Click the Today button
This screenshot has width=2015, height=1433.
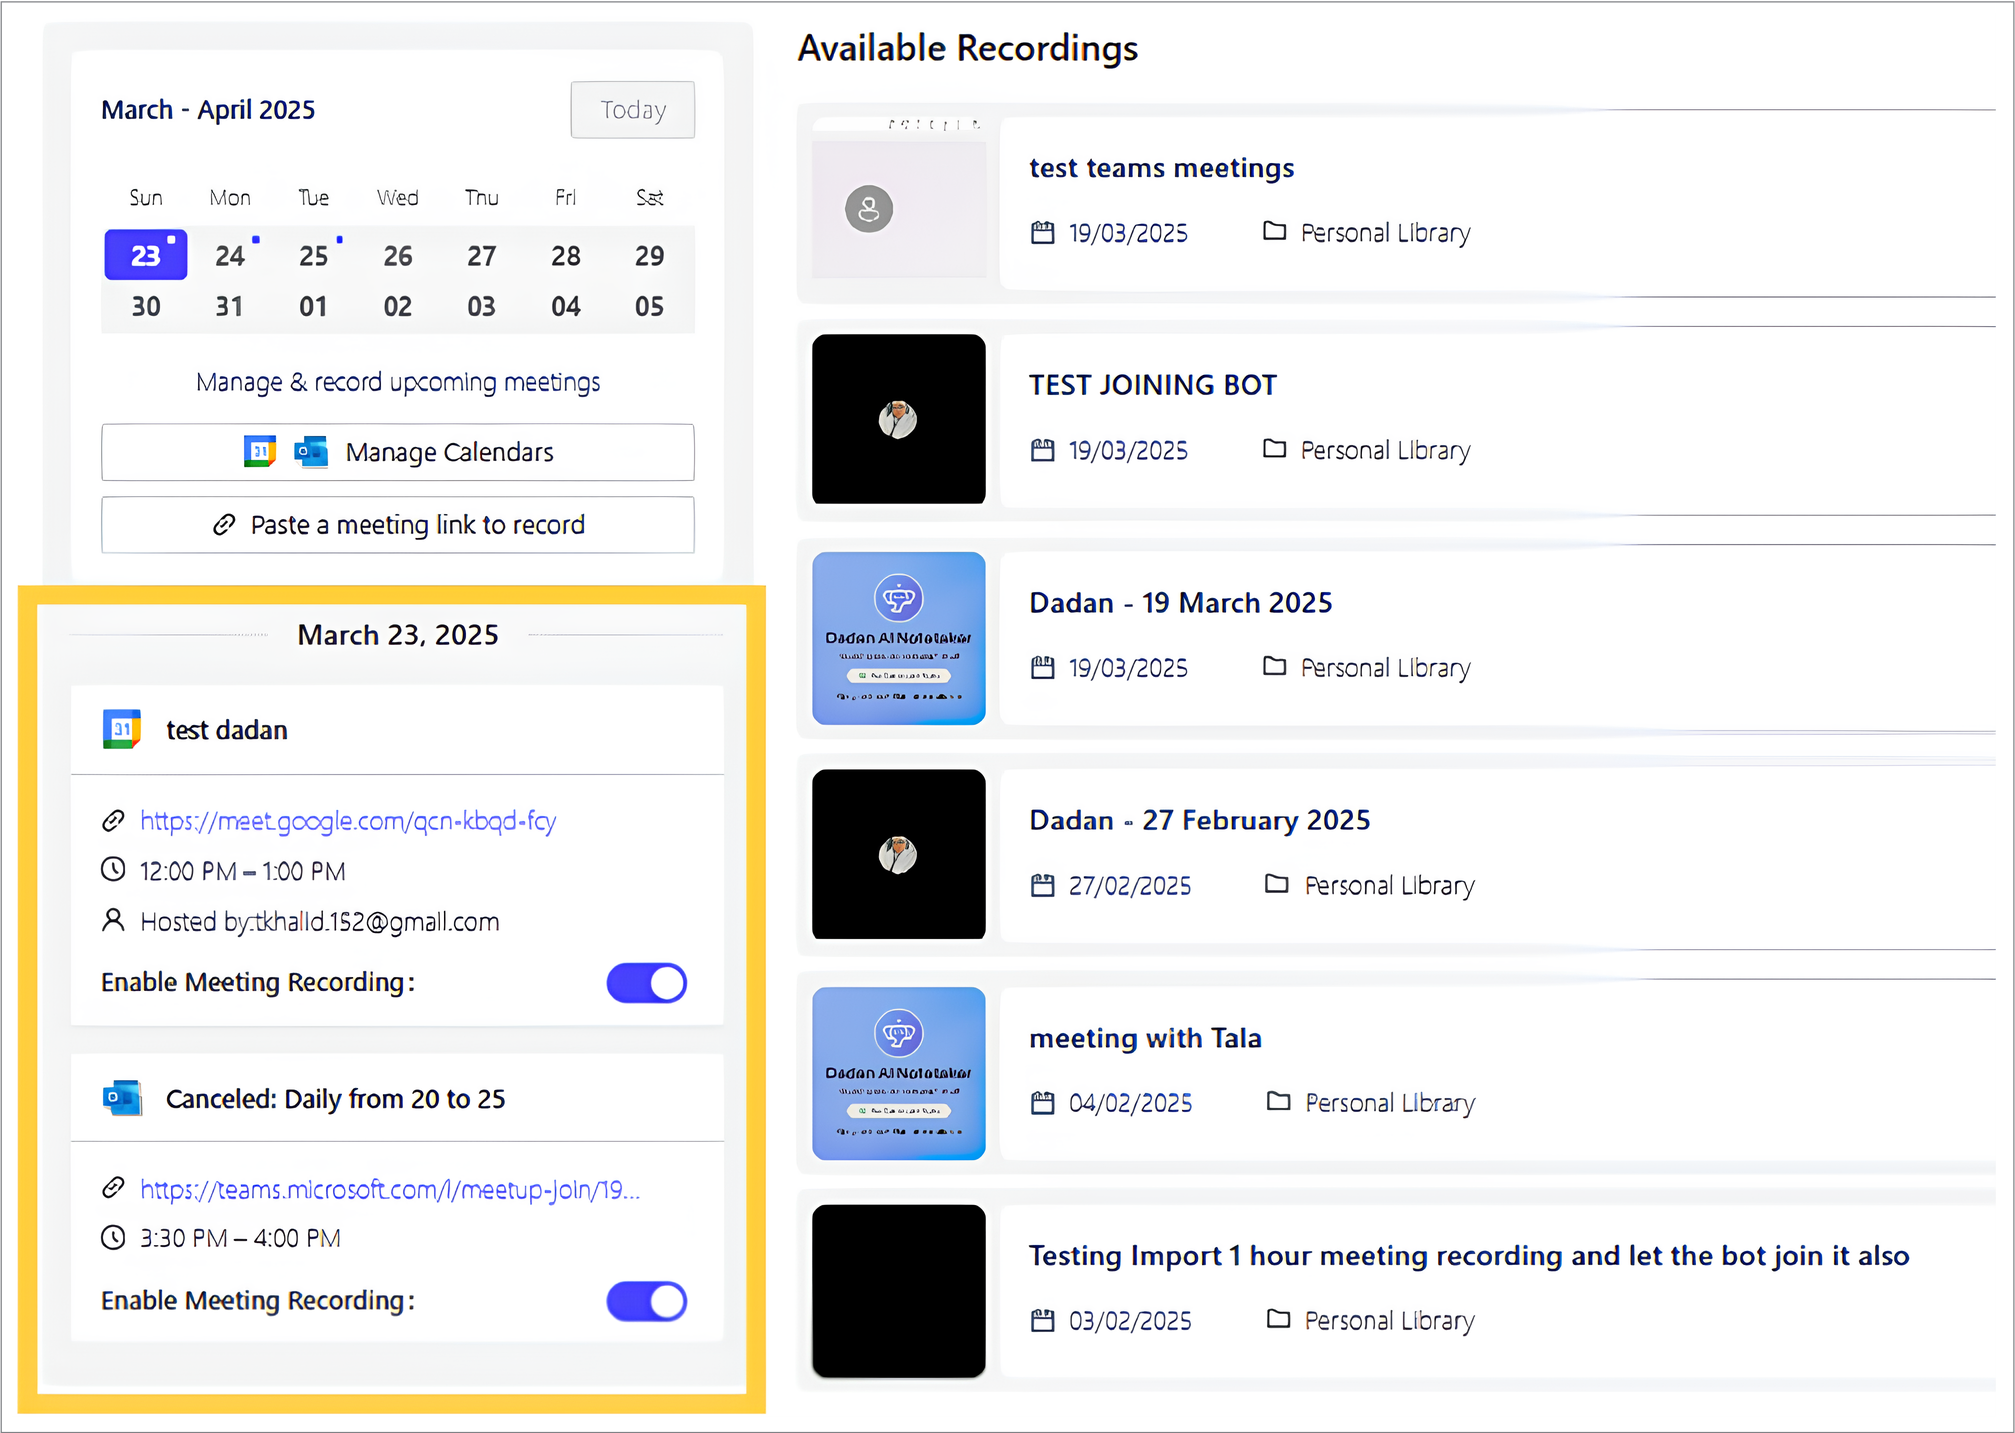(632, 110)
